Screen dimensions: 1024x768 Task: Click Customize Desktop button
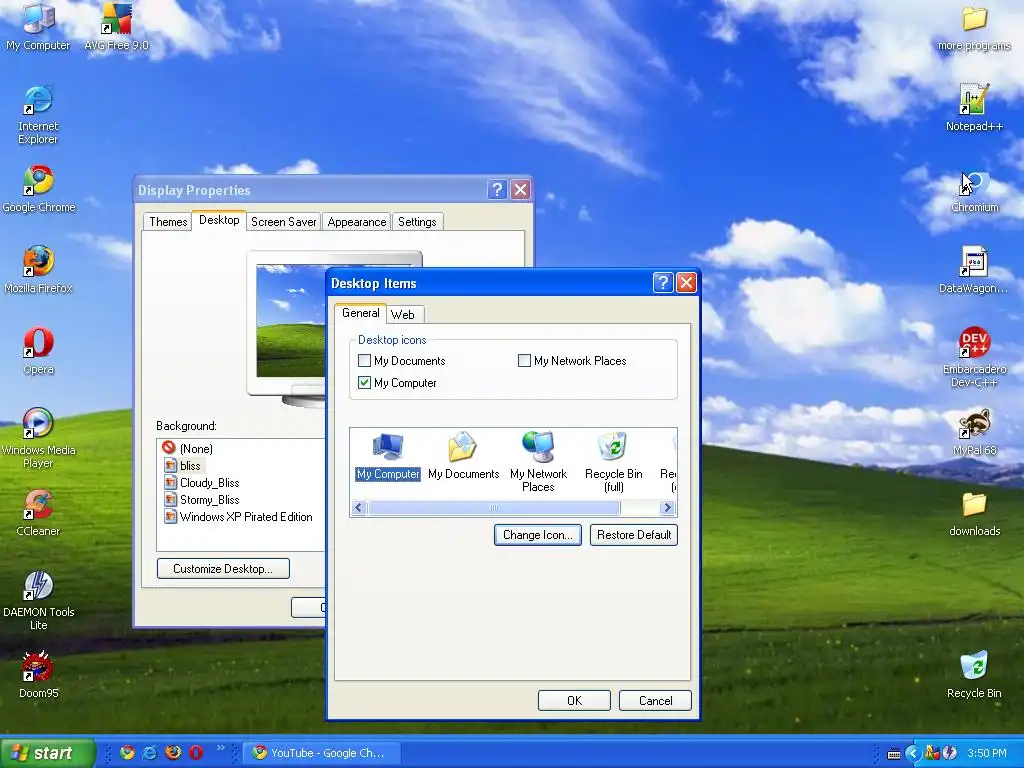pos(223,569)
